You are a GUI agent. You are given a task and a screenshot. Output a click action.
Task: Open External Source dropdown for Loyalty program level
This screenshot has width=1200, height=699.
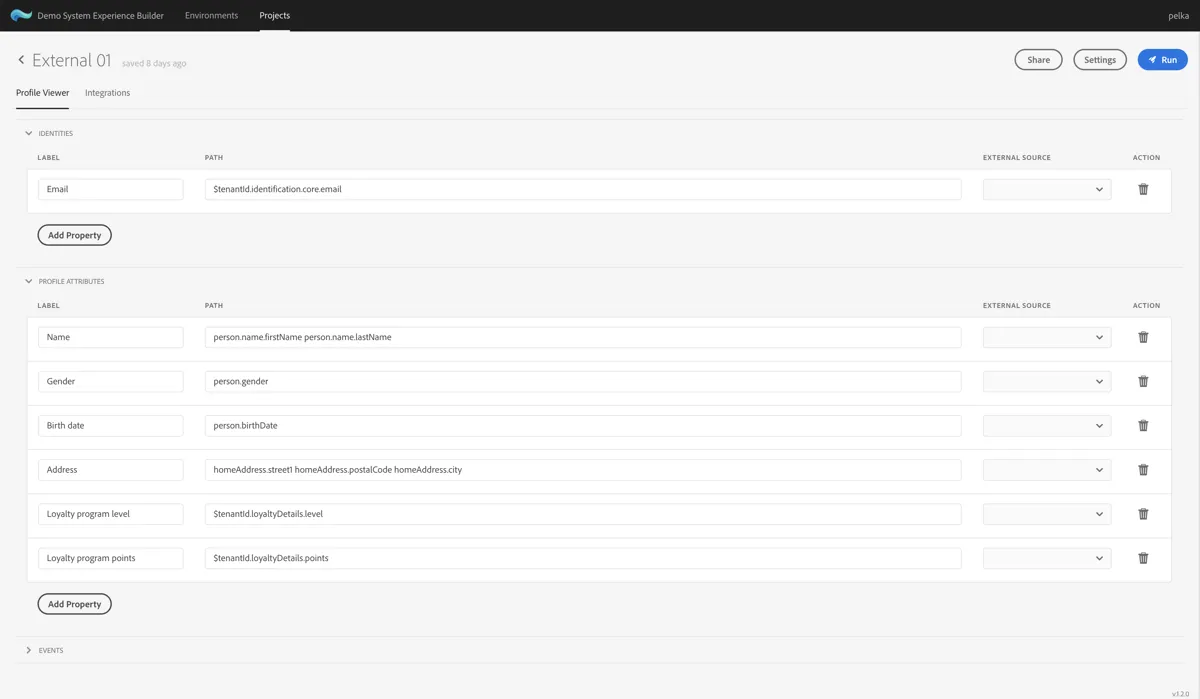click(1047, 514)
